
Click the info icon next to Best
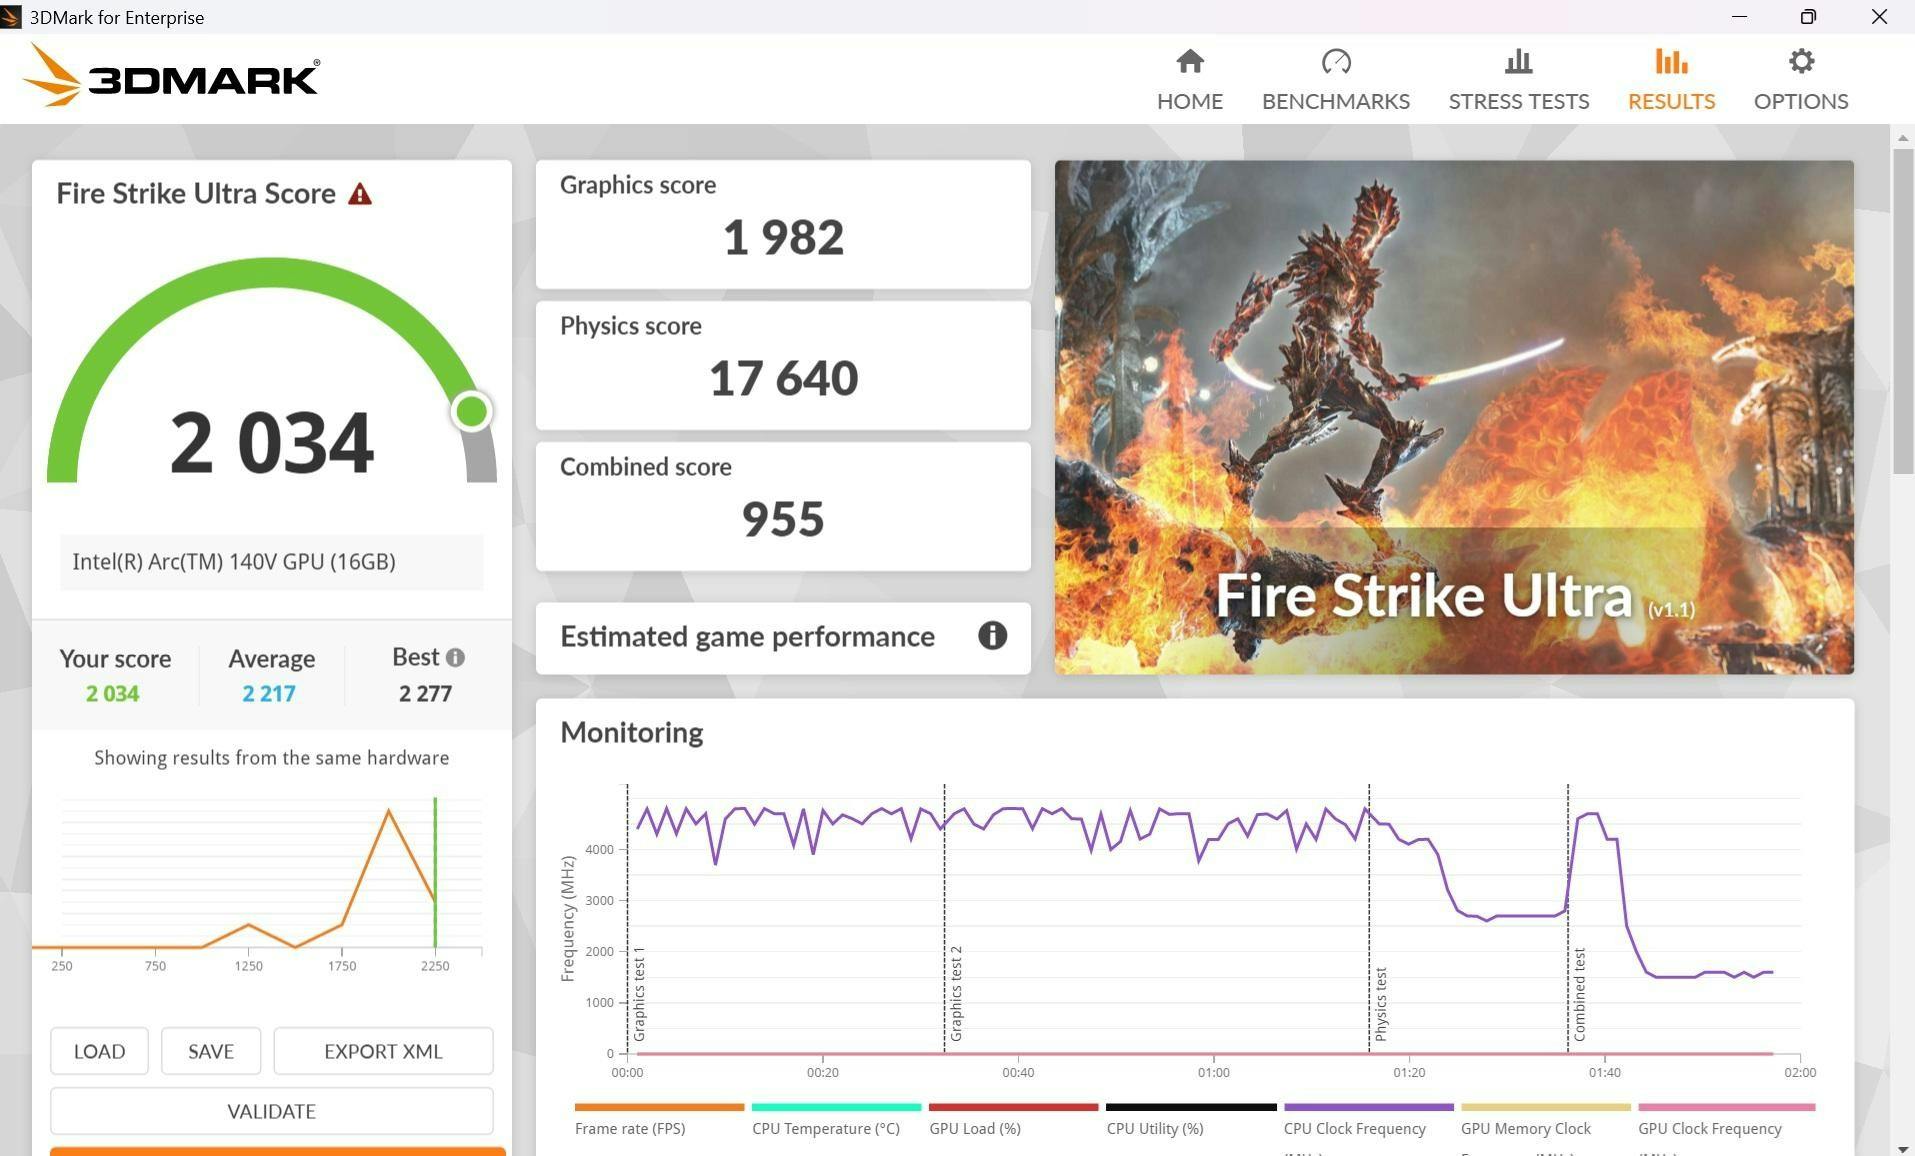(x=455, y=657)
